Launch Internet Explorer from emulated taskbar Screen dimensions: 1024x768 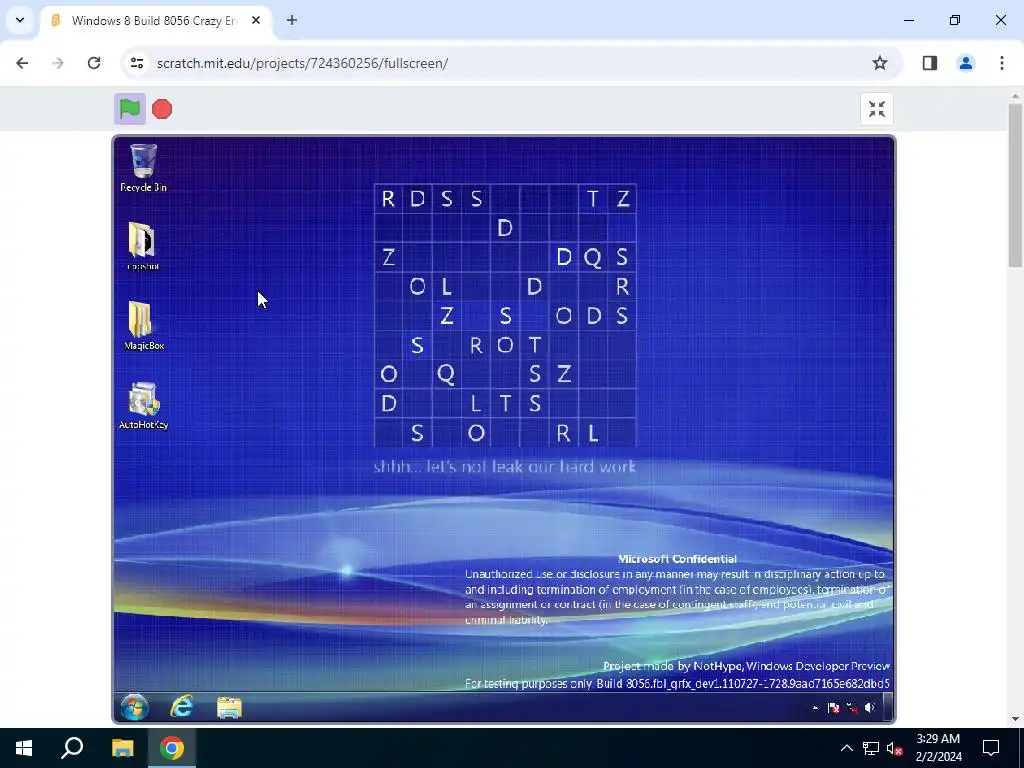pos(182,707)
